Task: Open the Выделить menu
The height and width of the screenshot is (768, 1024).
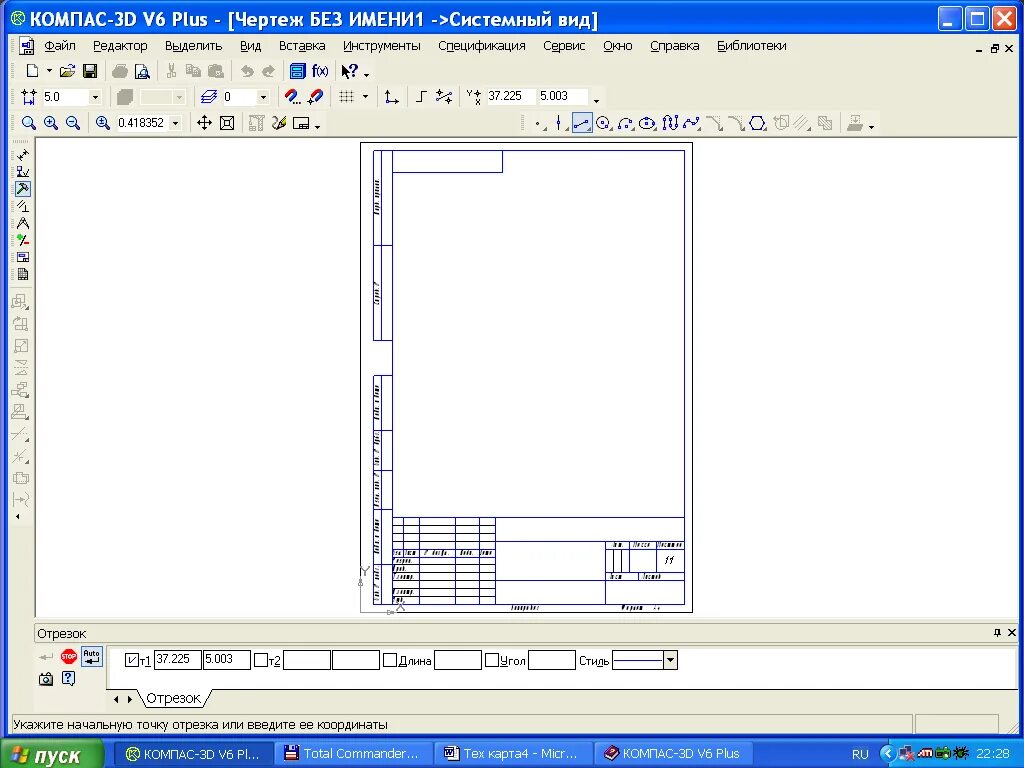Action: 193,46
